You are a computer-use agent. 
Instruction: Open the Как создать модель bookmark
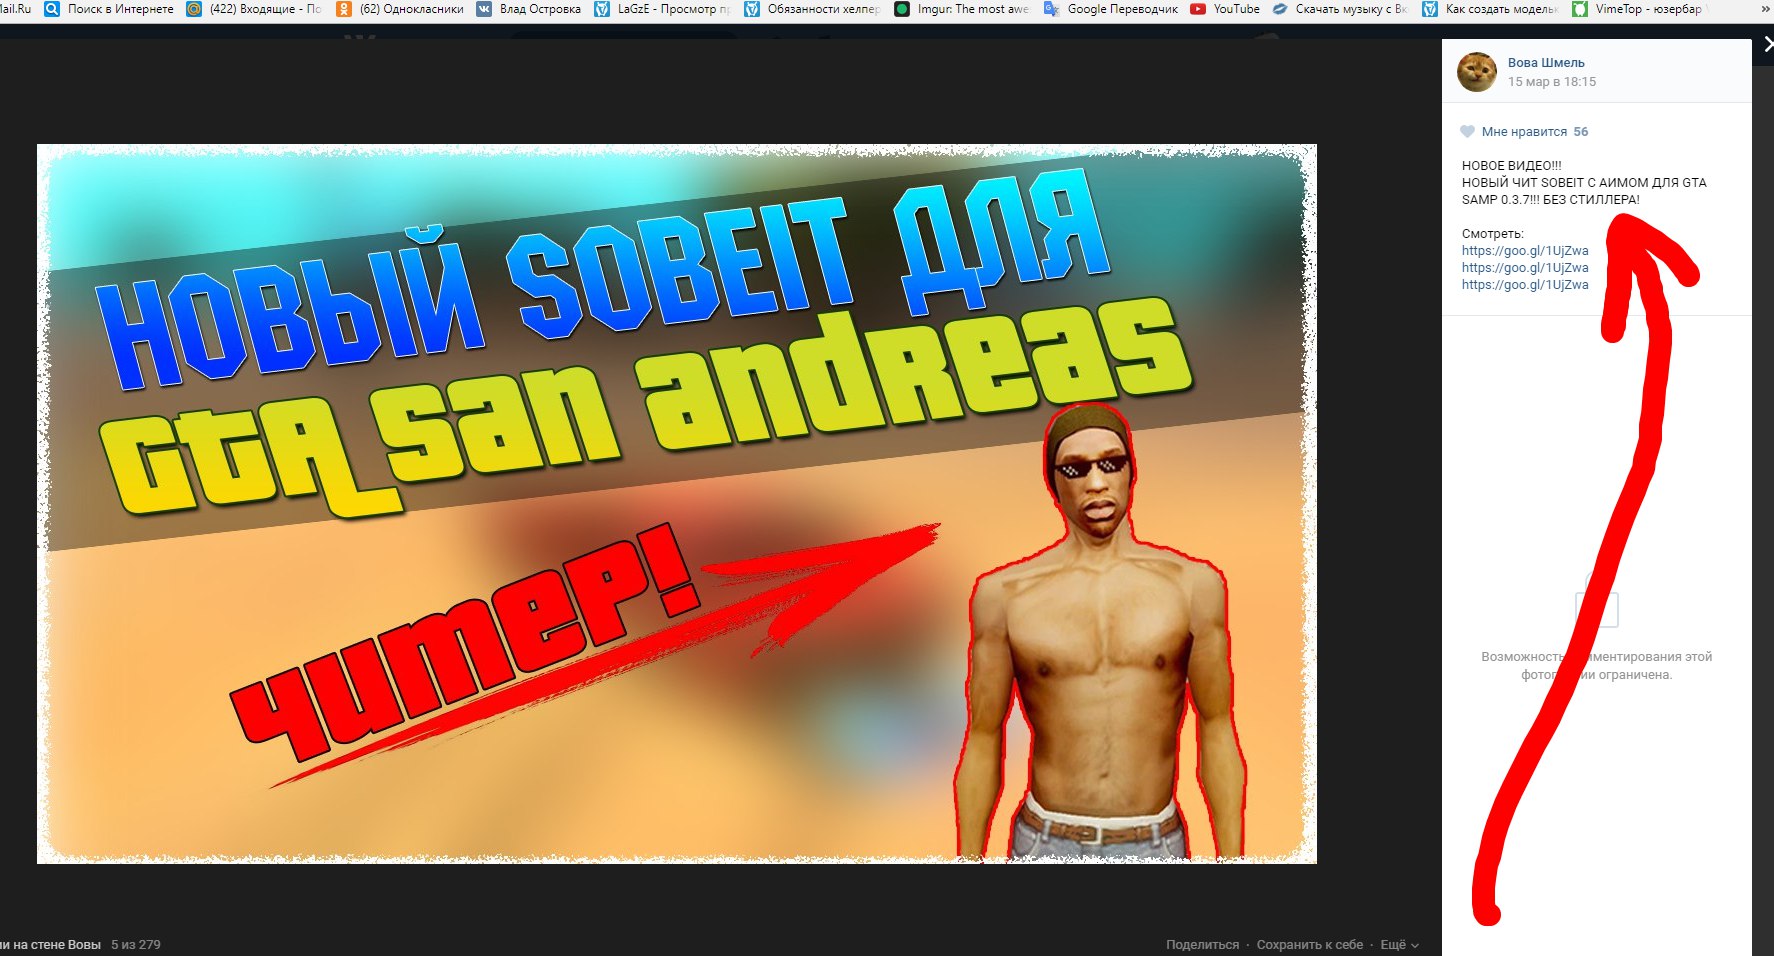(1491, 9)
